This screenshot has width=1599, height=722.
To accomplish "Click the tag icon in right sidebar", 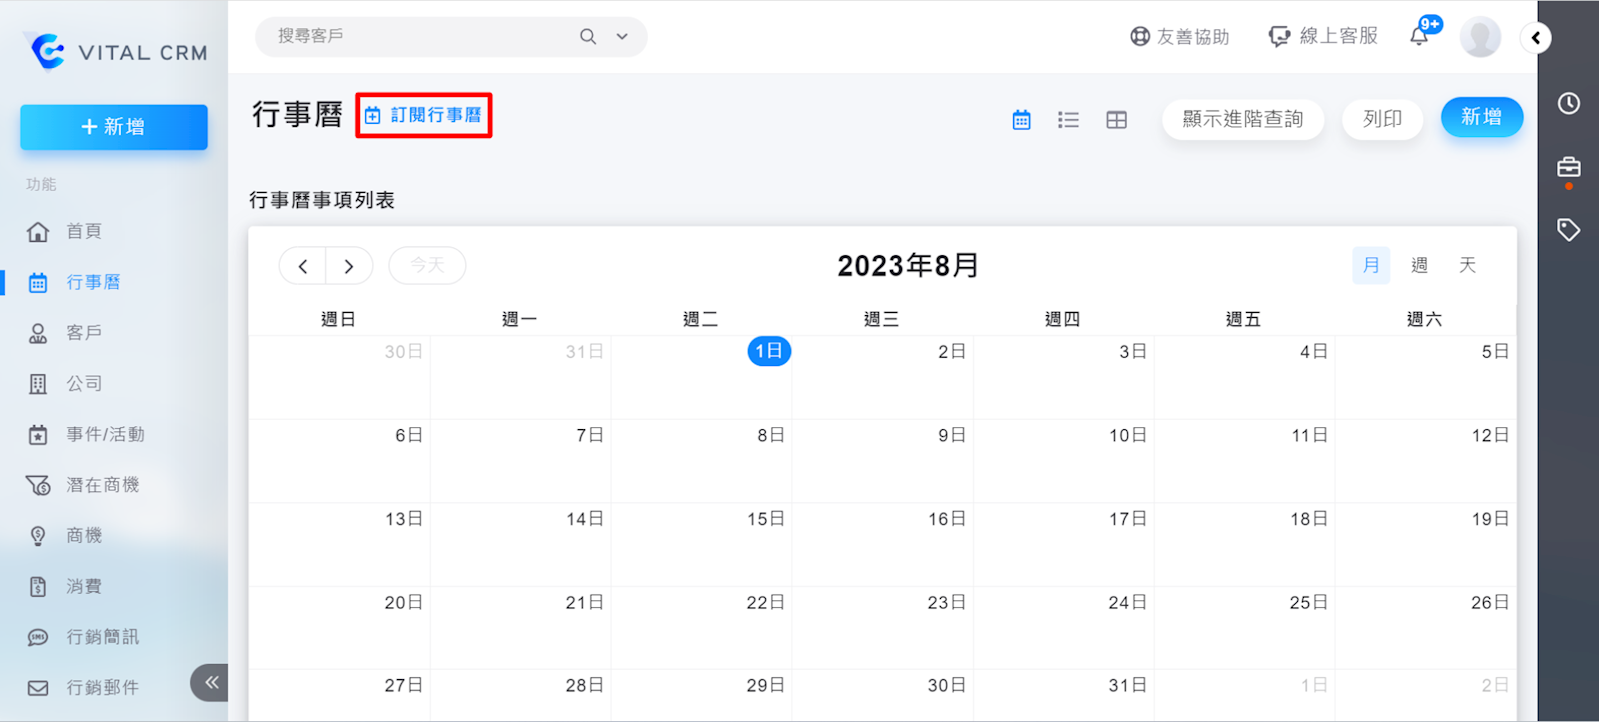I will pos(1568,230).
